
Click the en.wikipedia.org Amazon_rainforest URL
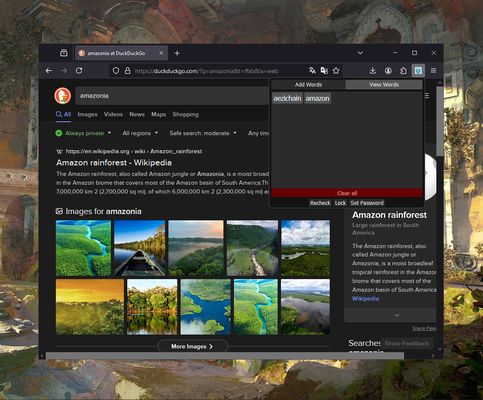134,151
